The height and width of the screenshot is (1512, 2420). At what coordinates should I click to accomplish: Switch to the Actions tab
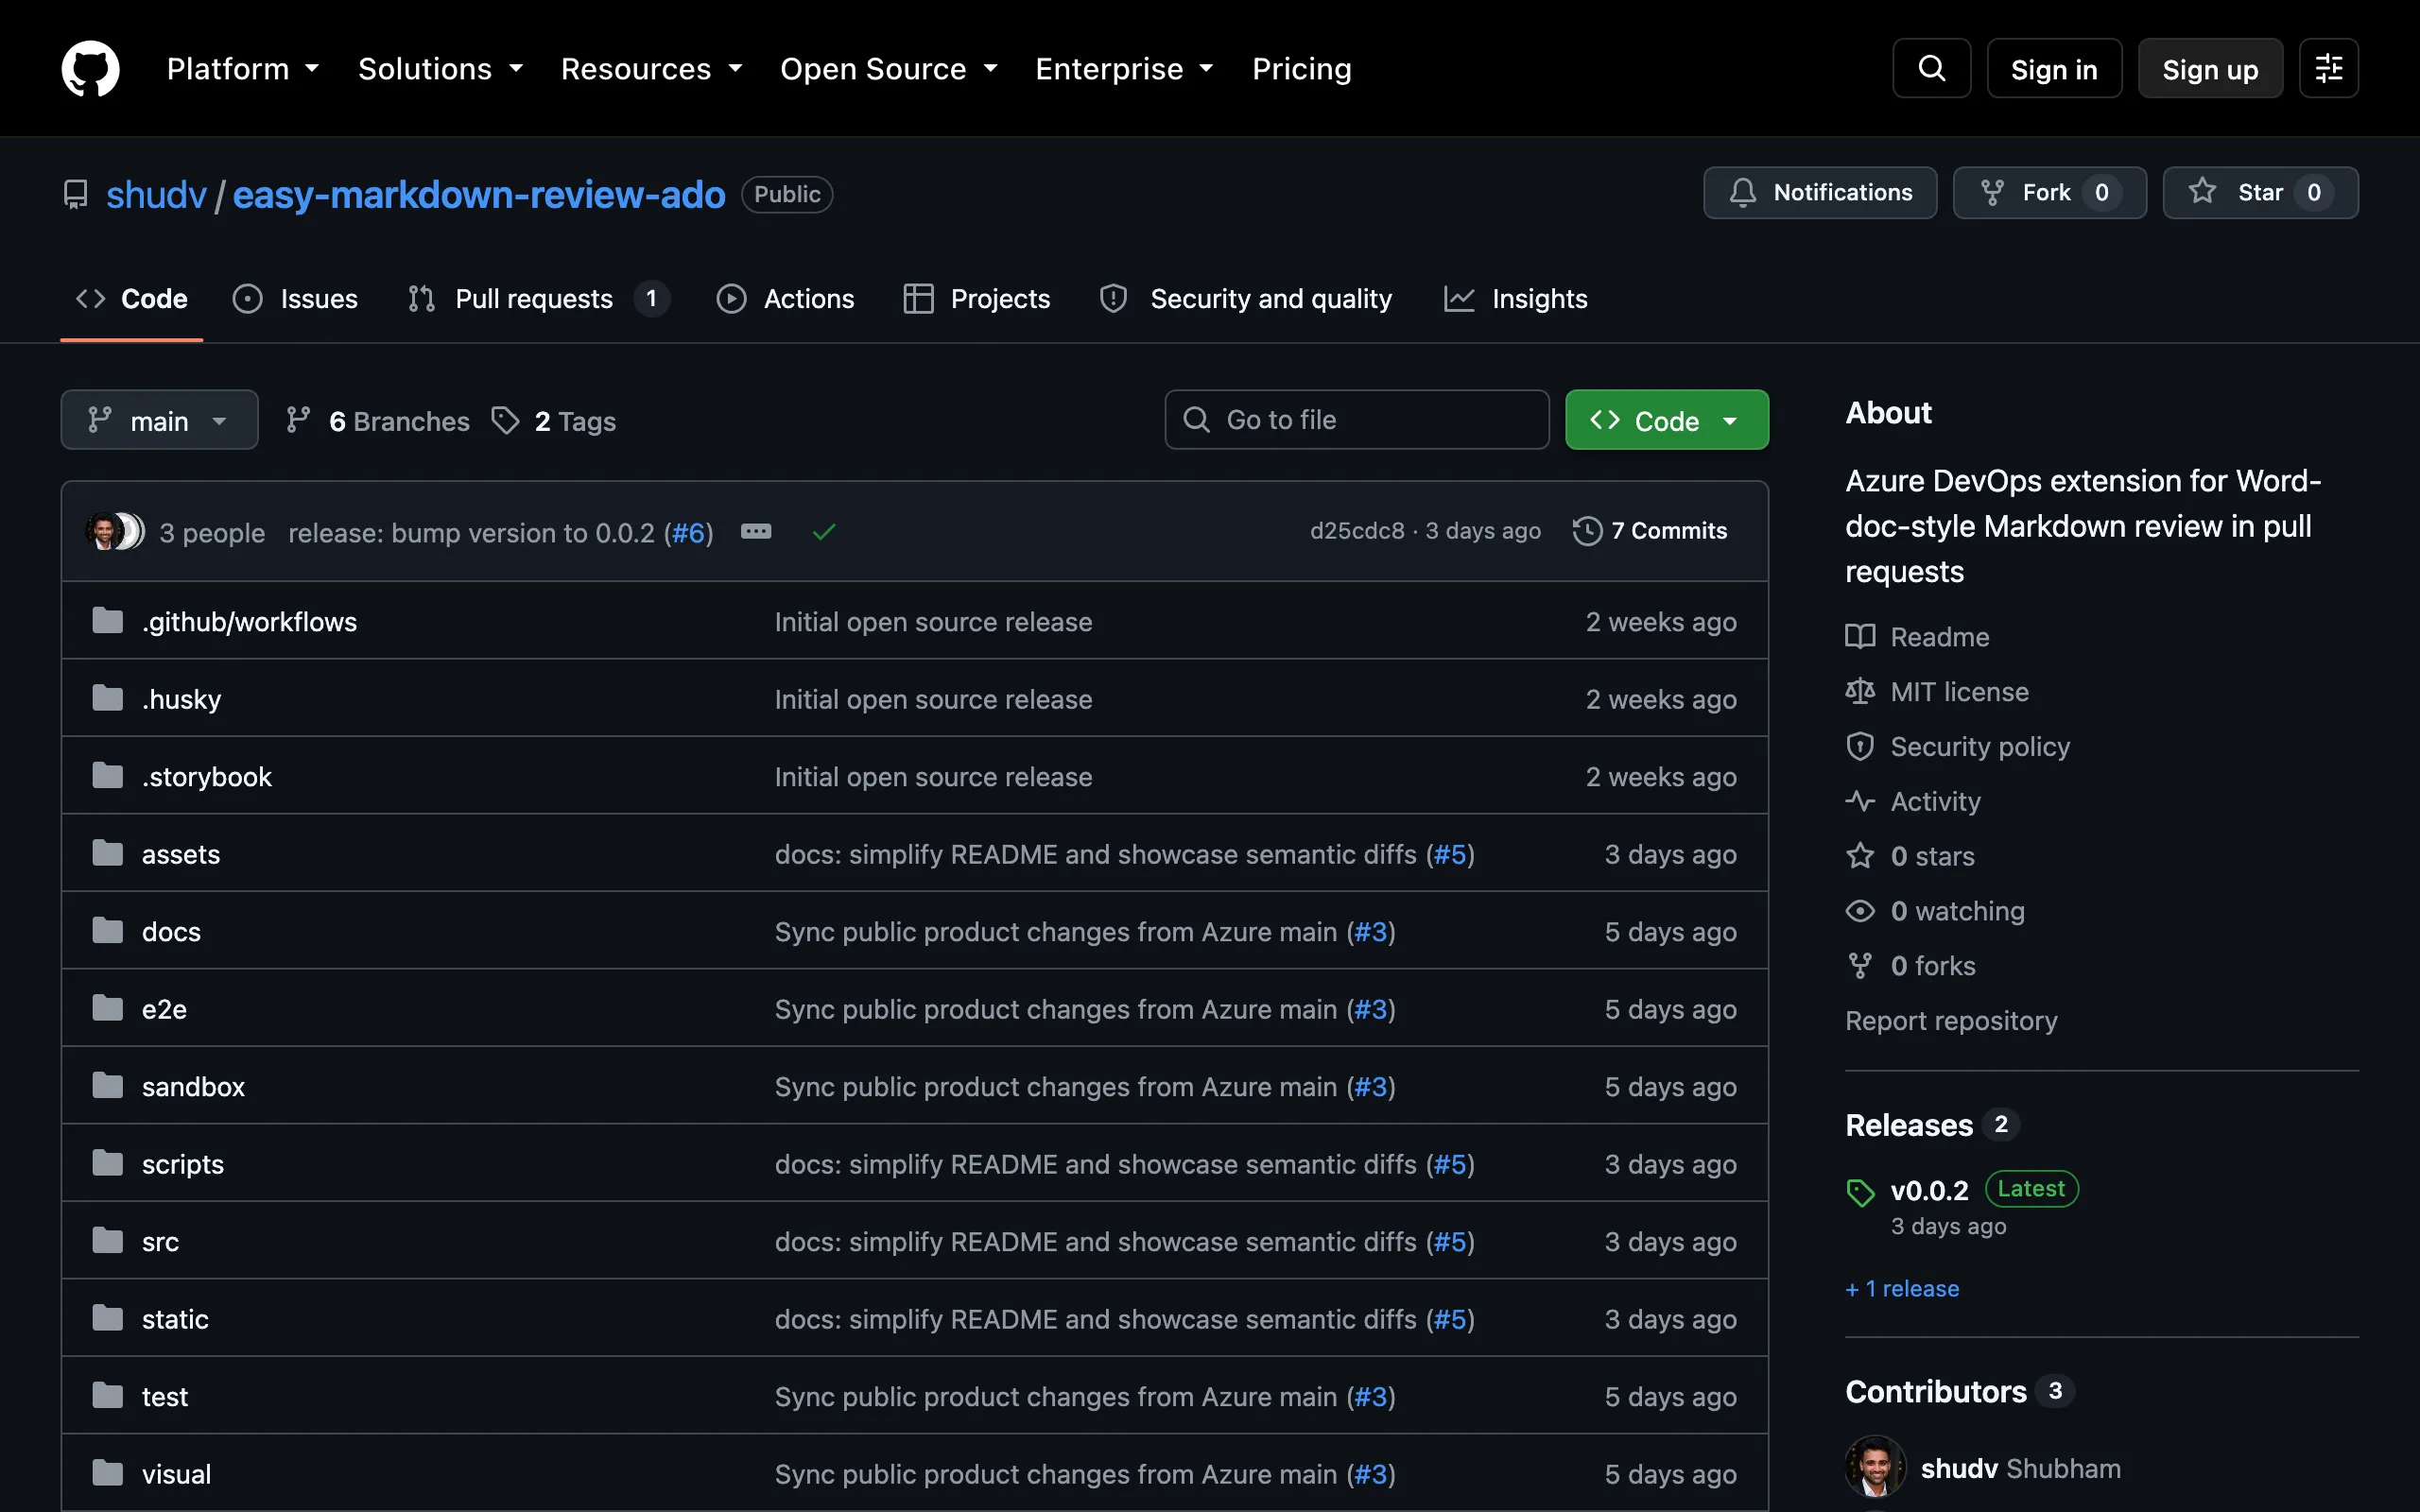(785, 299)
